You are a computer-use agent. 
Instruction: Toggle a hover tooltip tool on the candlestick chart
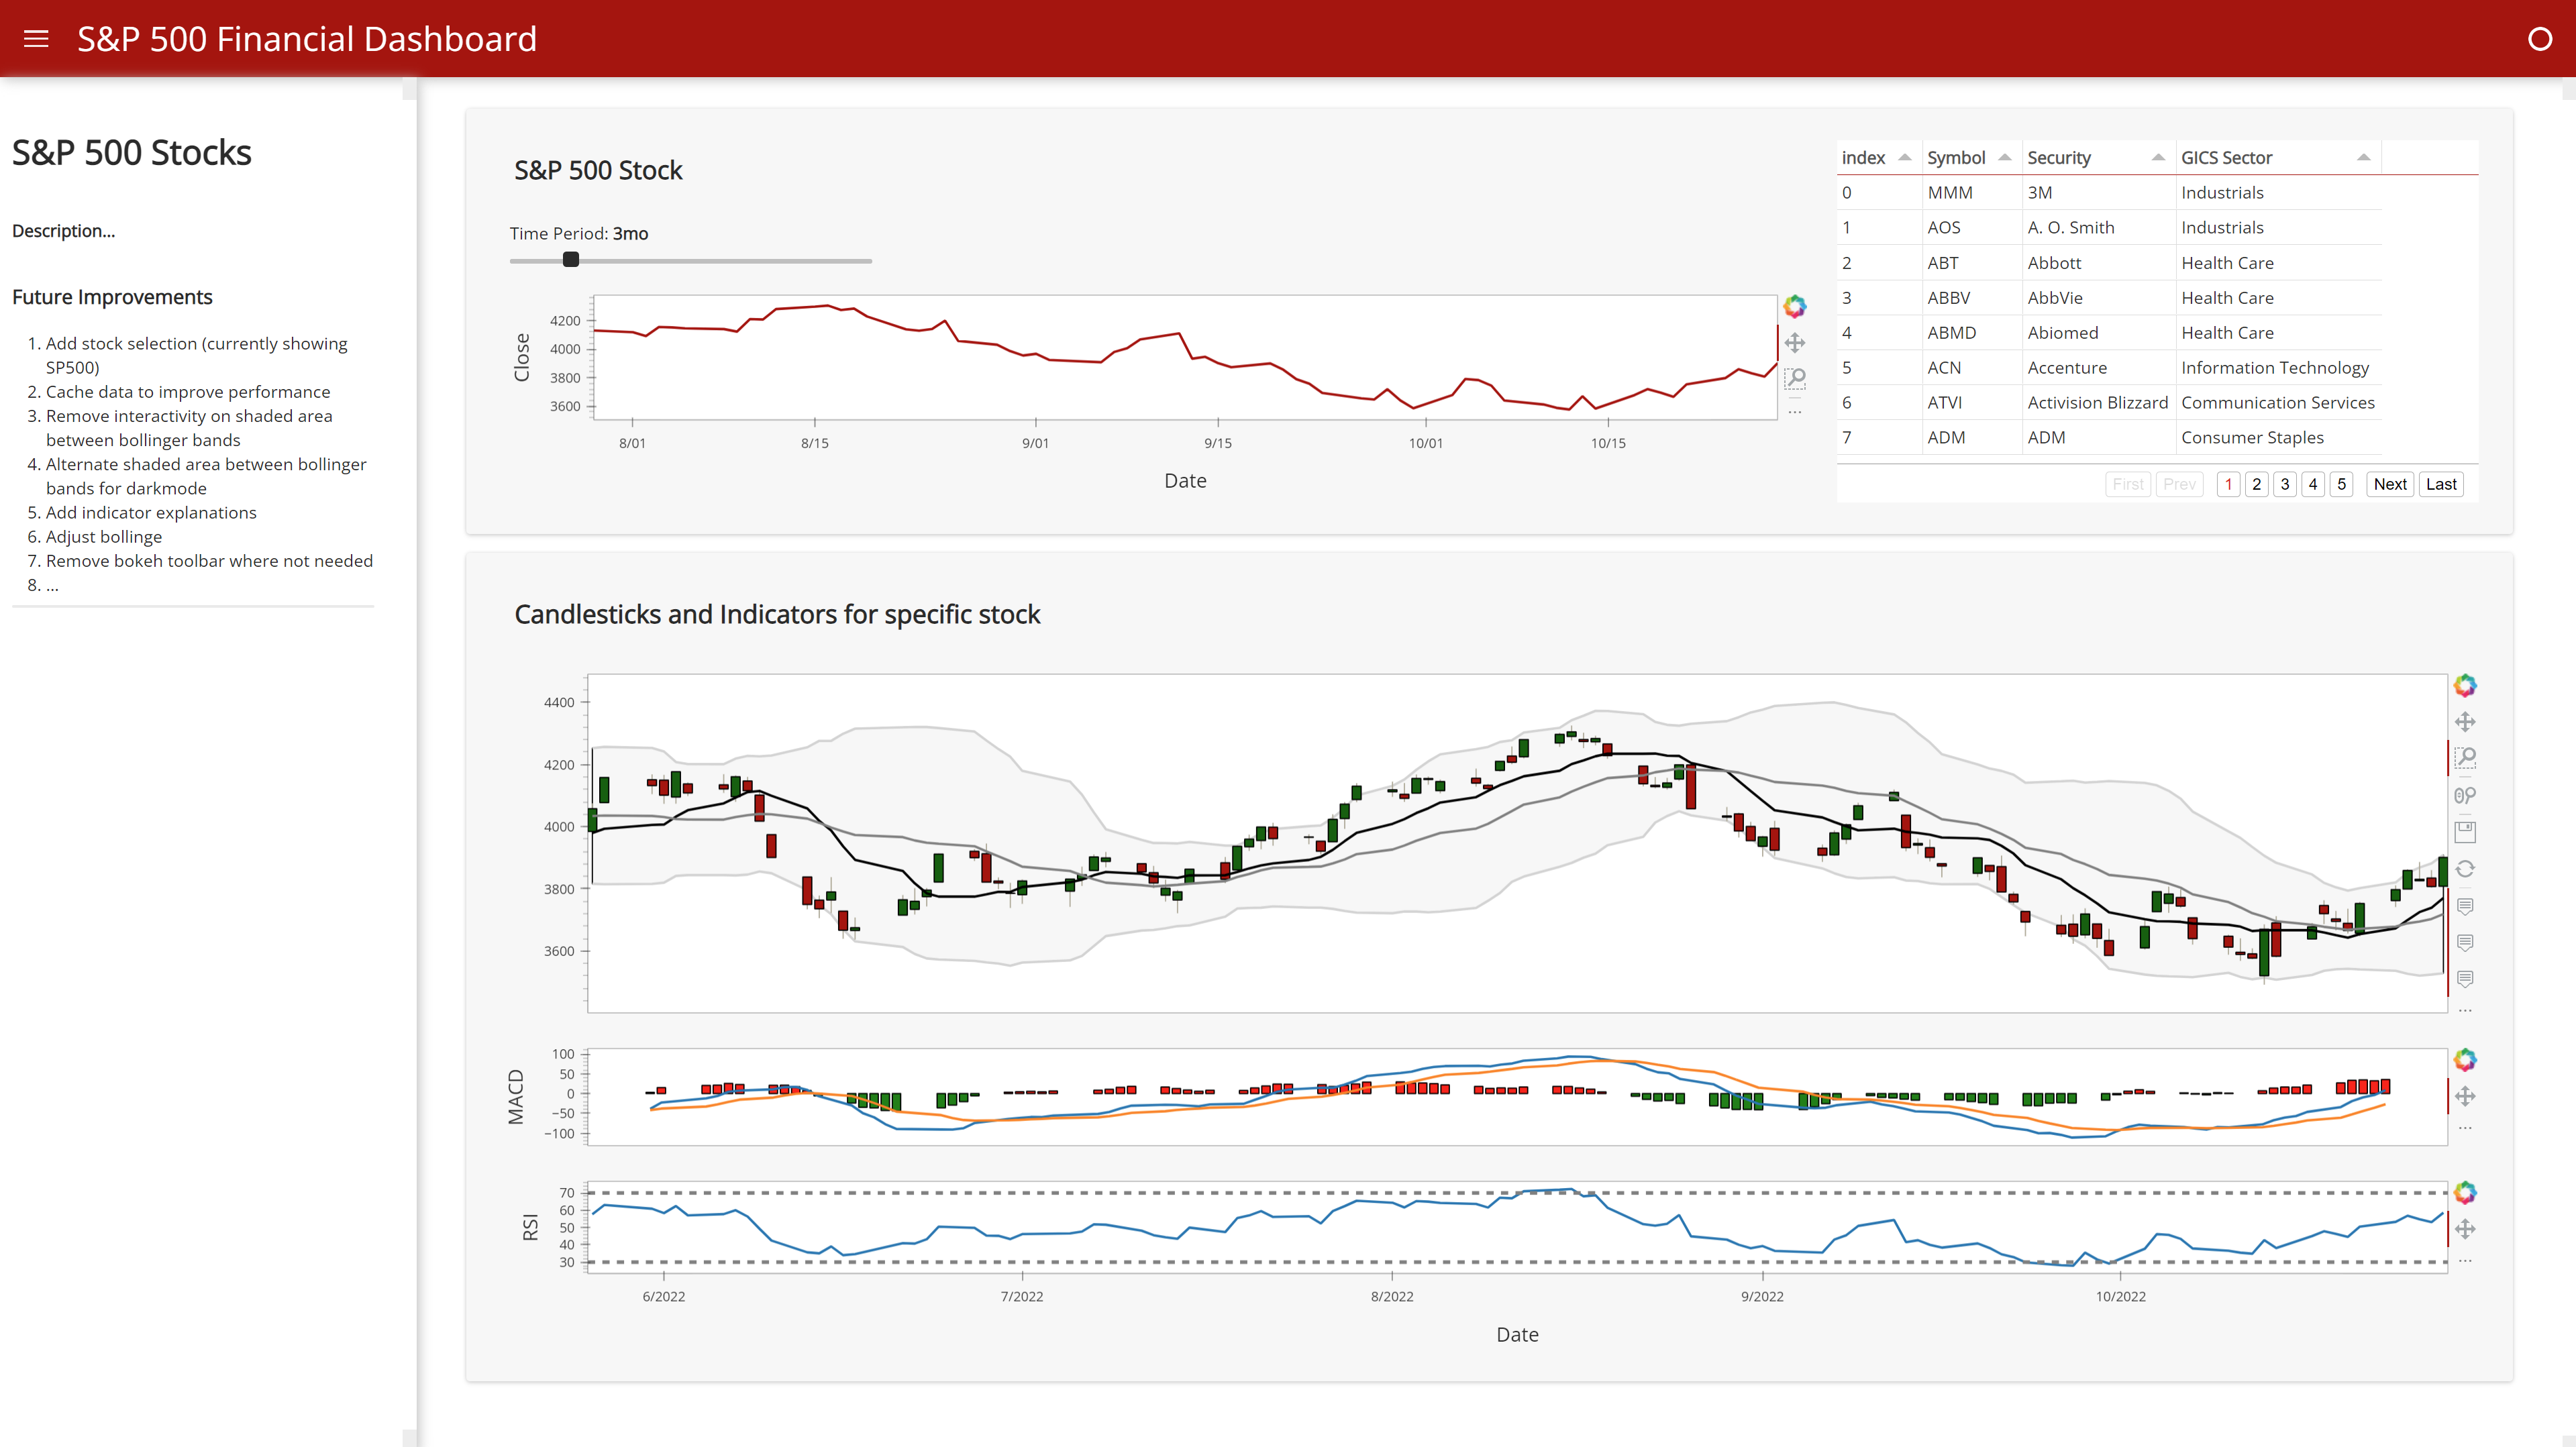[x=2465, y=906]
